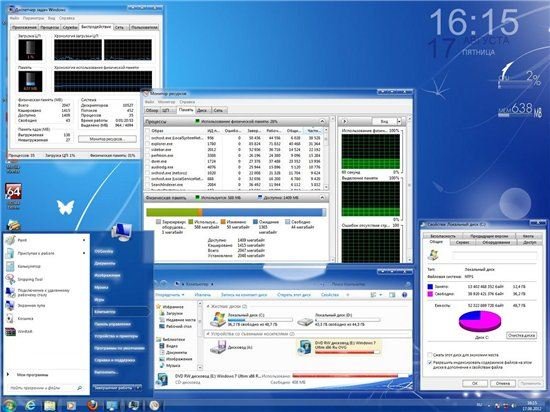Switch to Процессы tab in Task Manager
The image size is (550, 412).
pos(49,27)
